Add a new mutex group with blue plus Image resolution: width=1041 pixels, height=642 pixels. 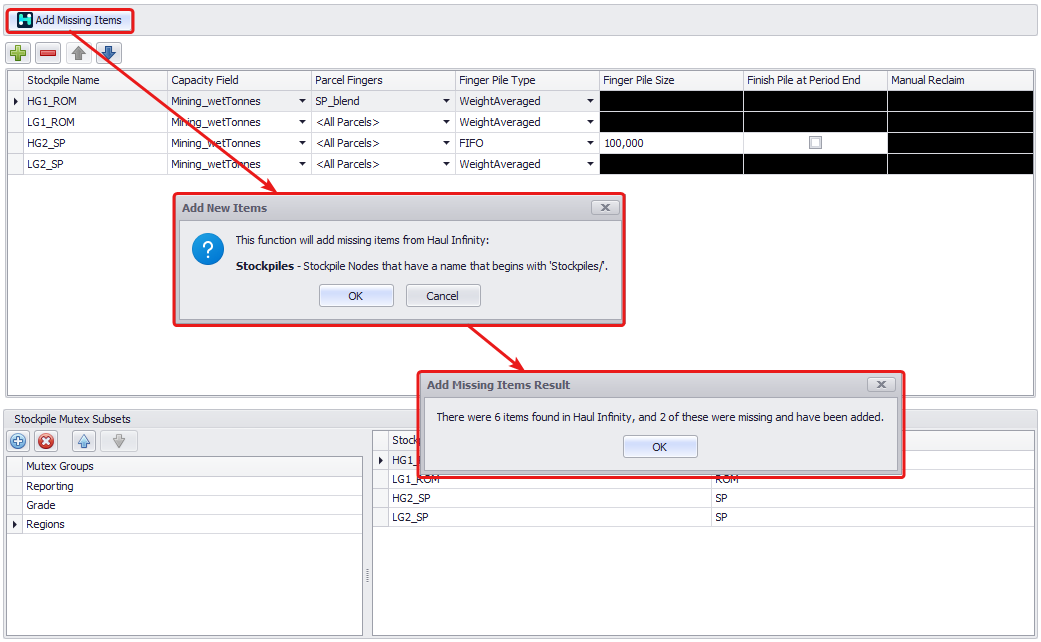[x=18, y=441]
